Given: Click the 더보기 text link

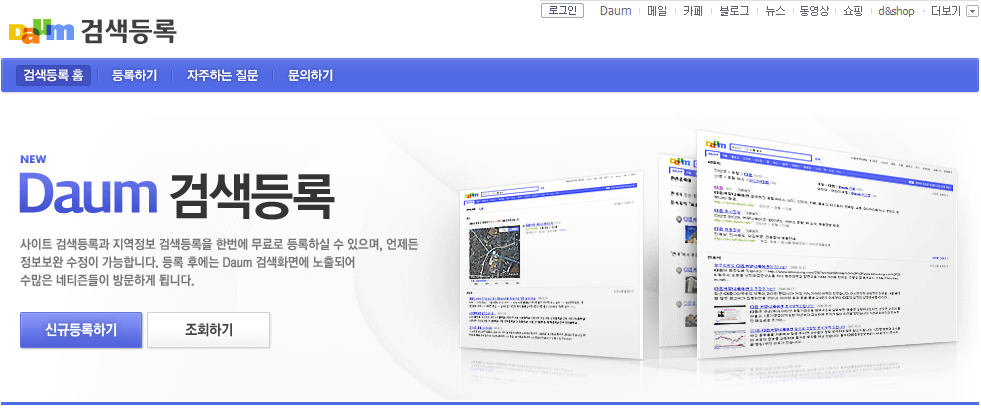Looking at the screenshot, I should pyautogui.click(x=945, y=11).
